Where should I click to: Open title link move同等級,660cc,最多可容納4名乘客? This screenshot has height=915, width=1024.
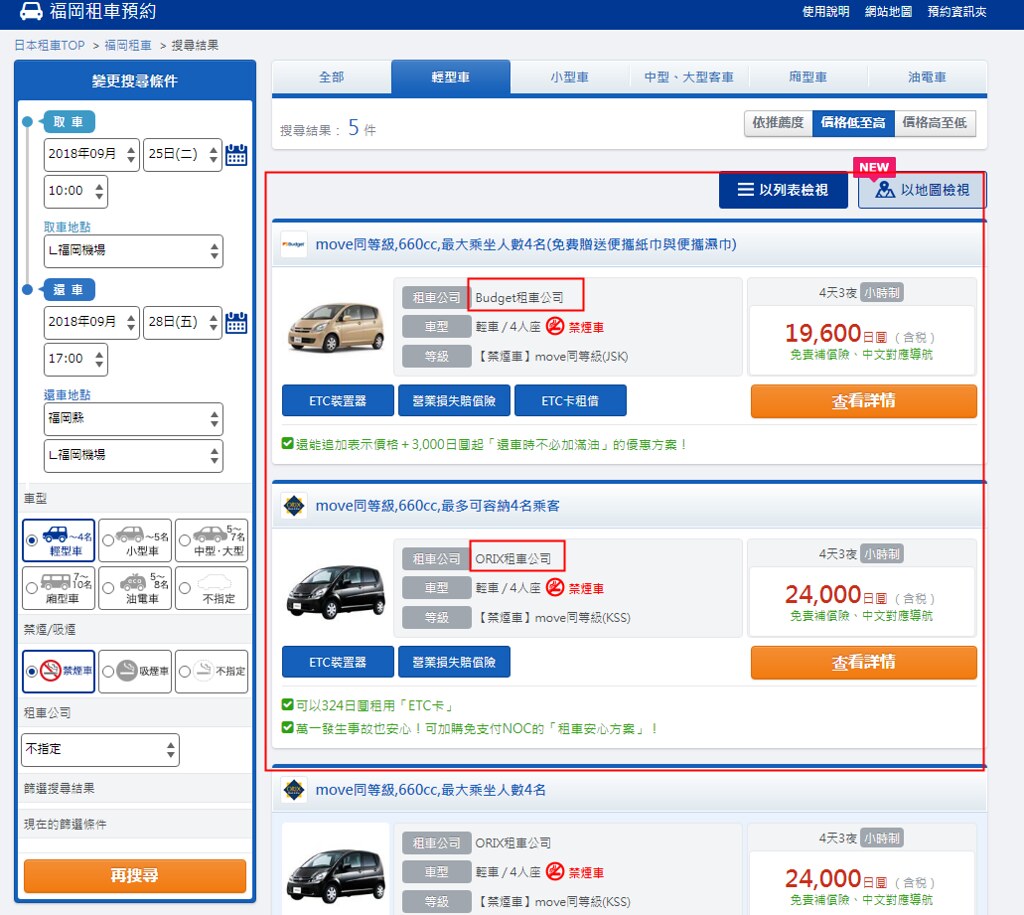437,506
